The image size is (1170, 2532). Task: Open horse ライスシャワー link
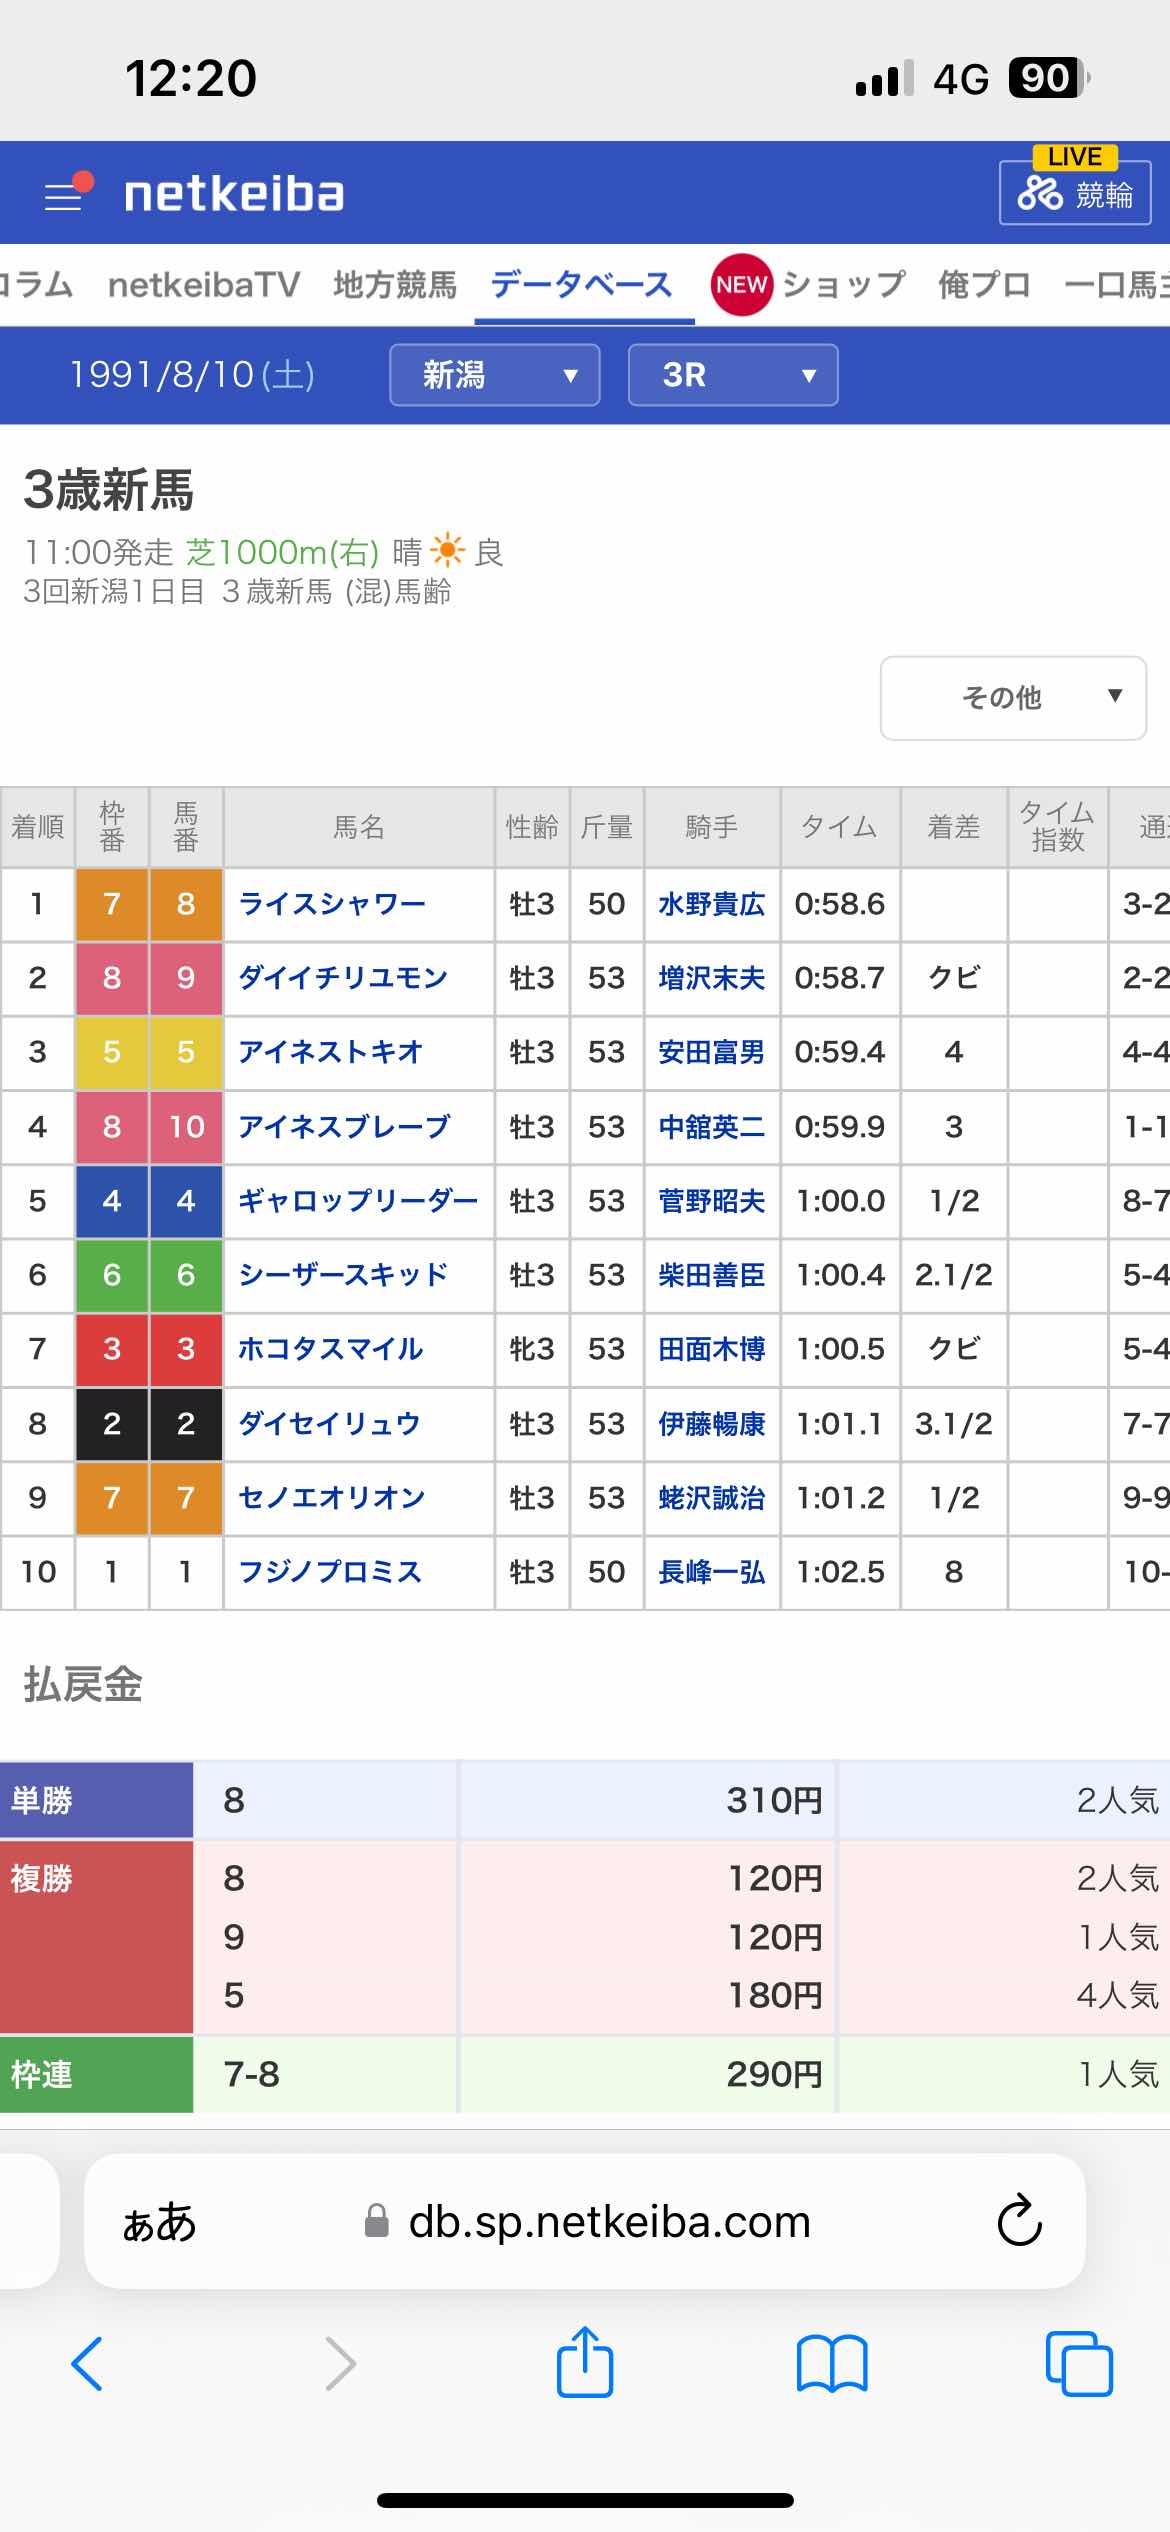pos(332,904)
